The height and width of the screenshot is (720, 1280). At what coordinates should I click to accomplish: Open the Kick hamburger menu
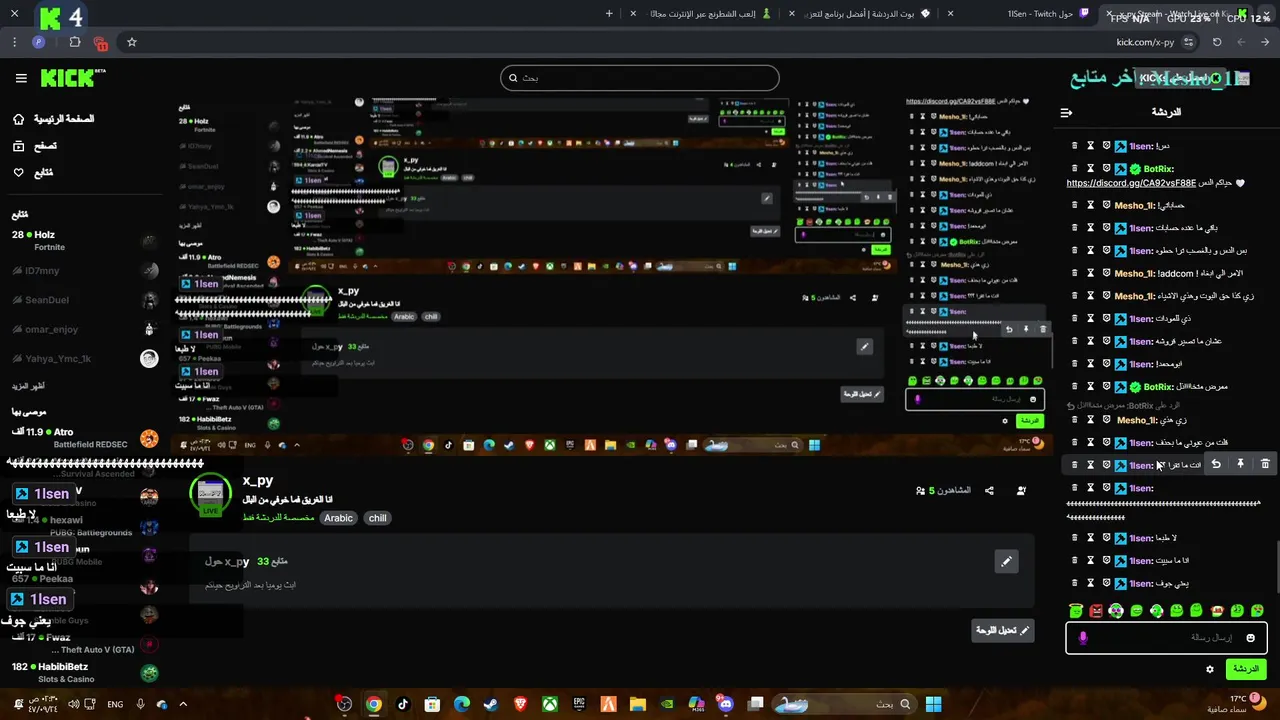point(21,78)
